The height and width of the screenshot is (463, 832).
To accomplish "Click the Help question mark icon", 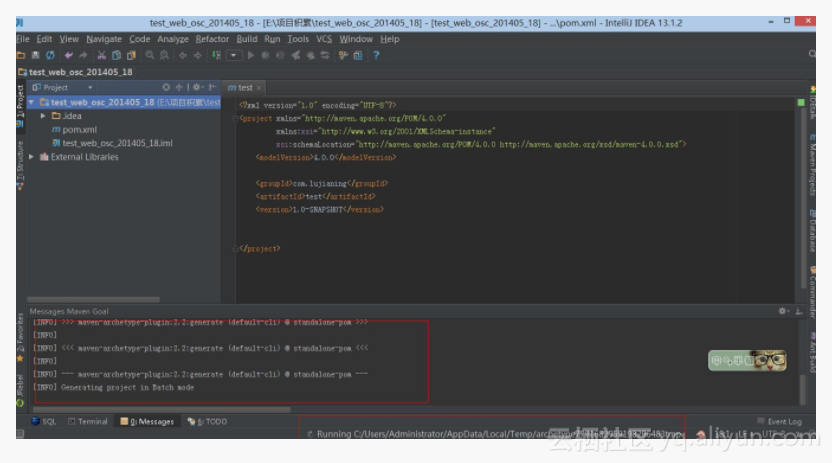I will (376, 55).
